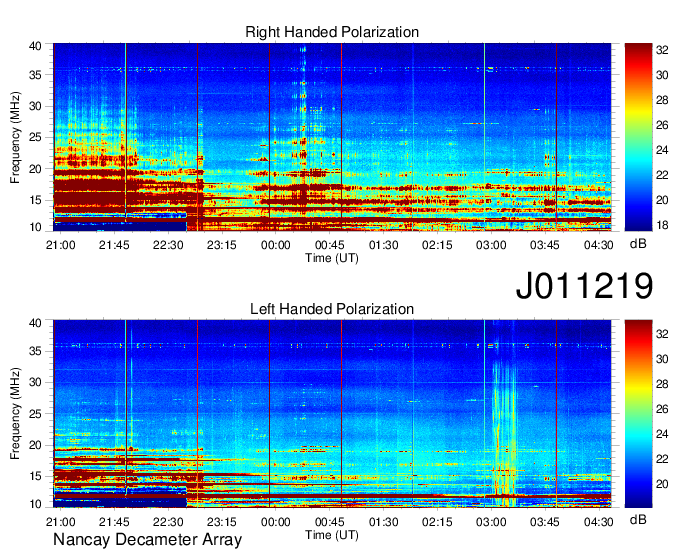Click 21:00 time tick on Left Handed plot

point(60,522)
